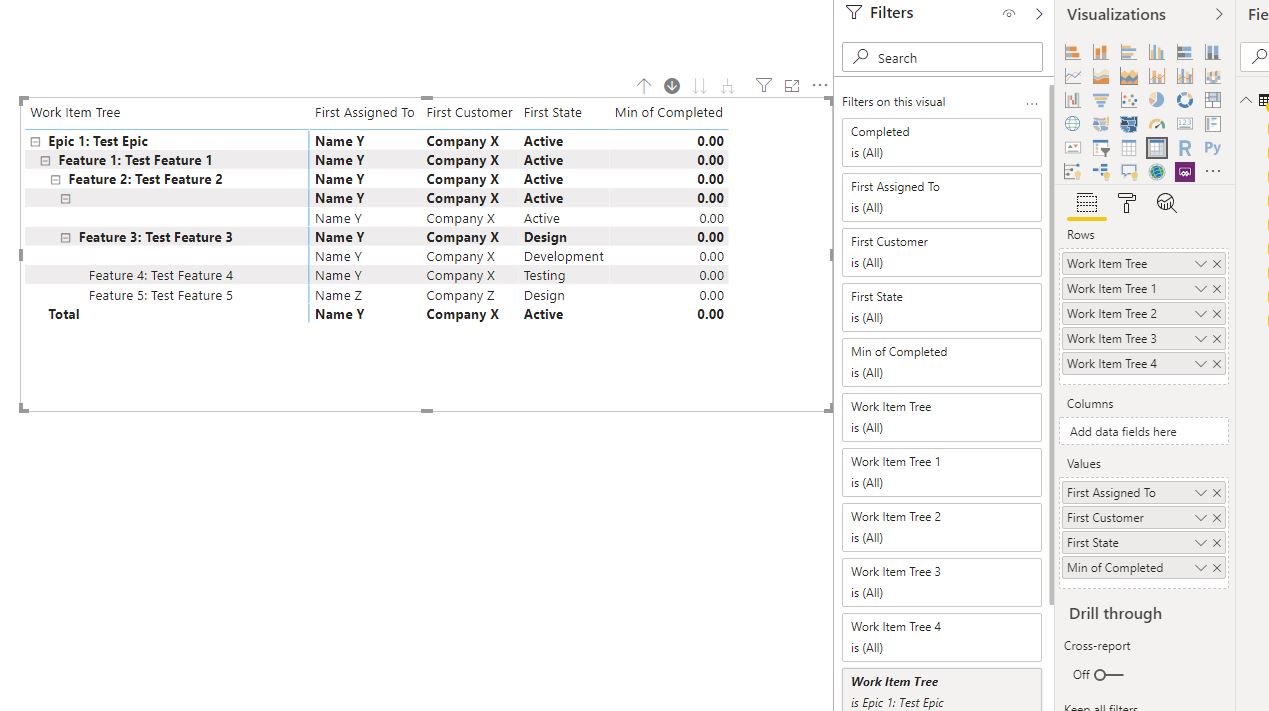This screenshot has width=1269, height=711.
Task: Select the treemap visual
Action: pos(1213,100)
